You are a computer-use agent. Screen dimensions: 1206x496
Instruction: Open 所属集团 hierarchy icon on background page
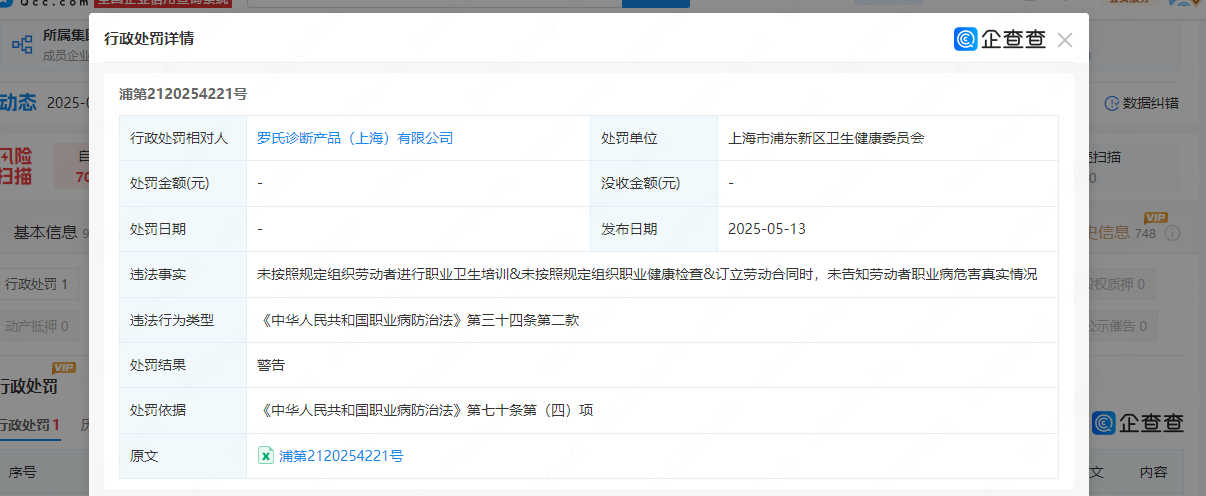[22, 45]
